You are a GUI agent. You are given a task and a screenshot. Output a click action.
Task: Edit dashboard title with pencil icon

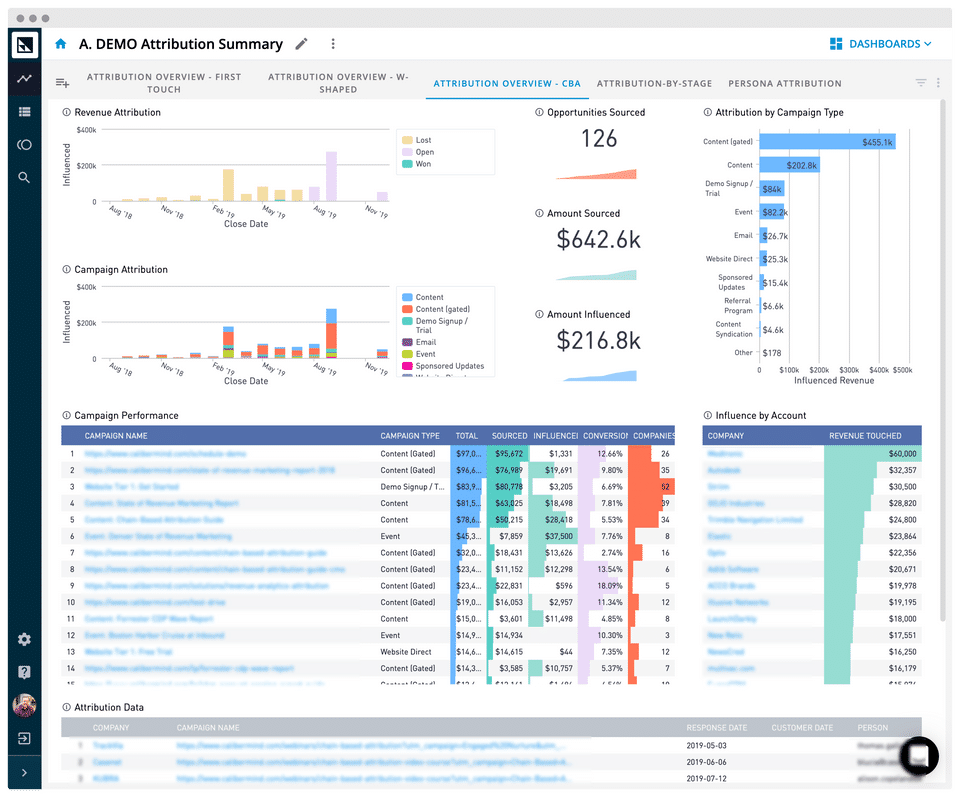[x=301, y=44]
